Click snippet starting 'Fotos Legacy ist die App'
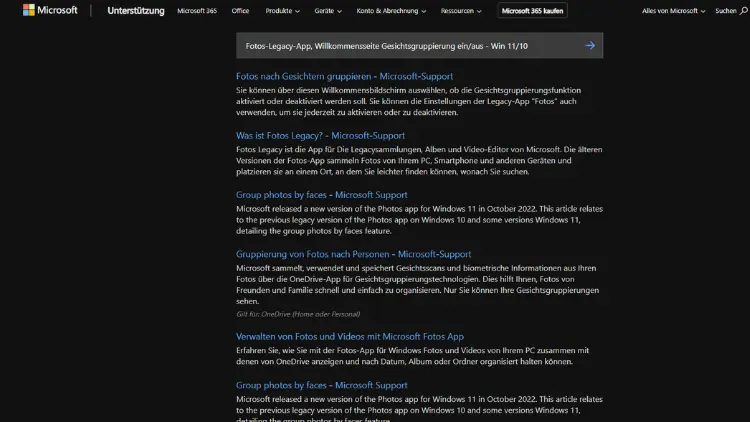750x422 pixels. [x=419, y=160]
